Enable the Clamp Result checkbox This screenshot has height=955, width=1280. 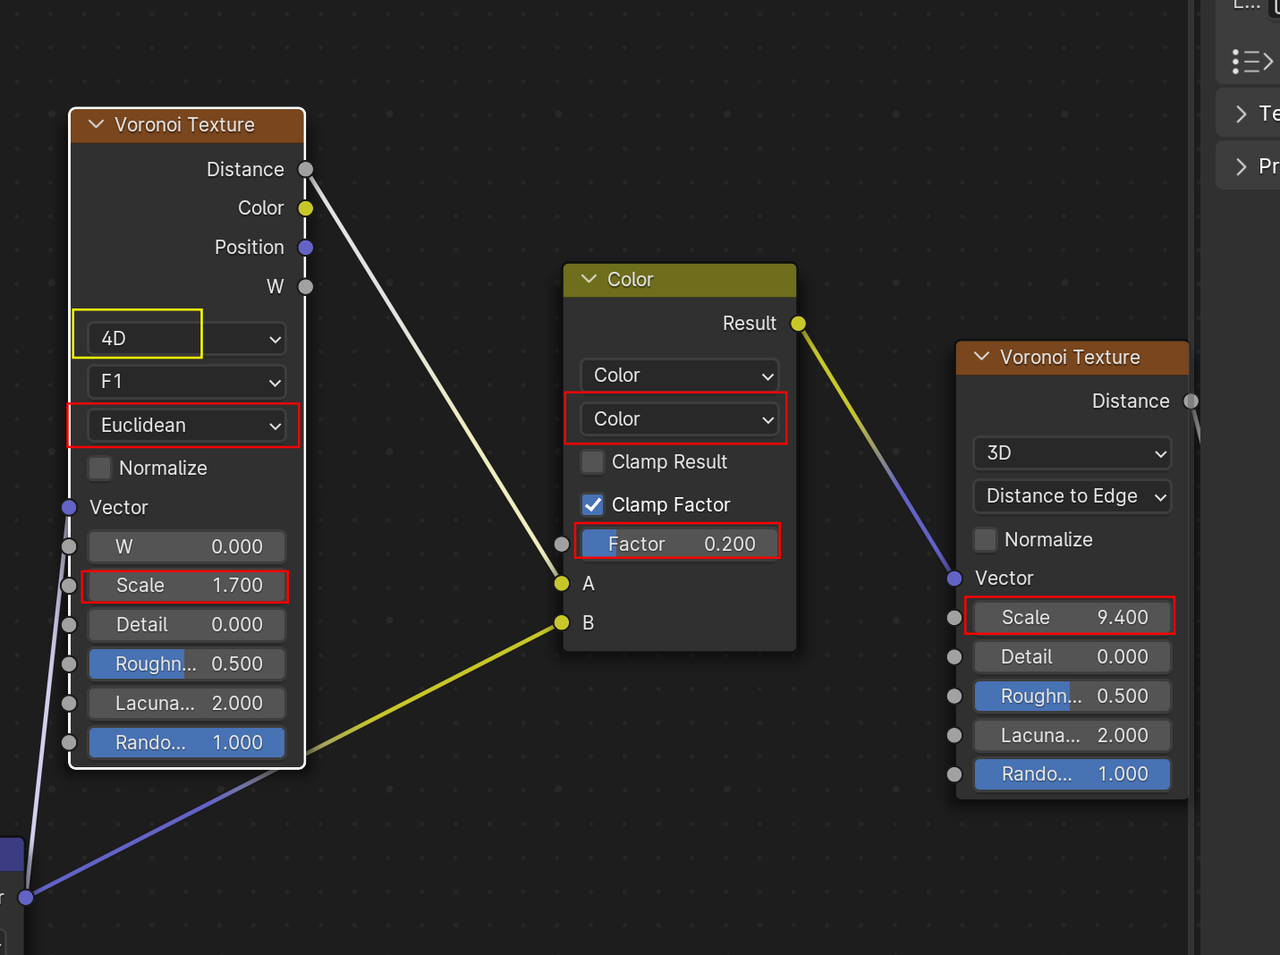click(593, 462)
